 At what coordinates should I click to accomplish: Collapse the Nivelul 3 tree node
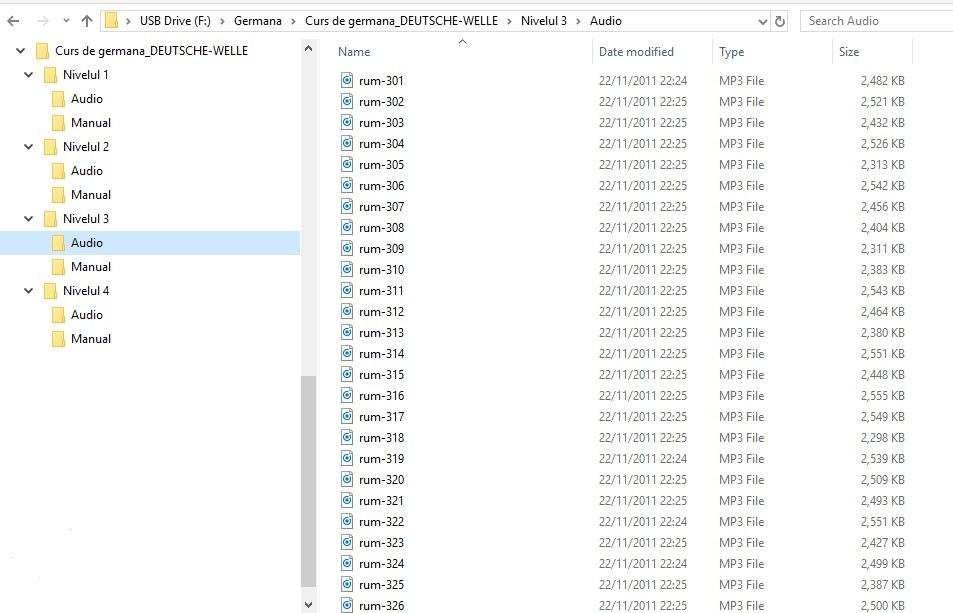(29, 219)
